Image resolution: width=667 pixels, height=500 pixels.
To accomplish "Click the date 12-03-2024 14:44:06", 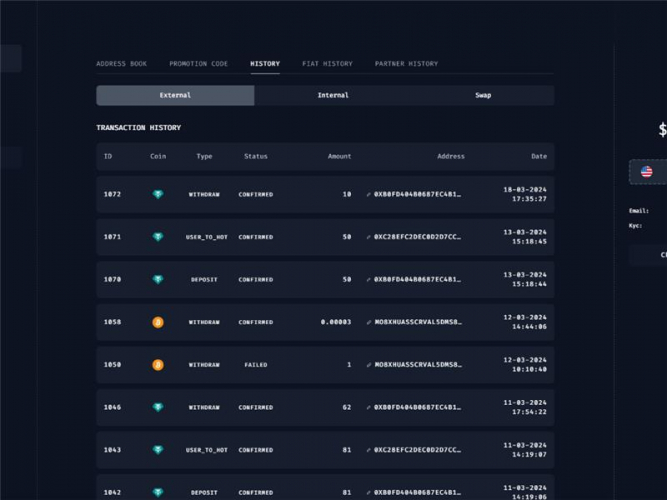I will pos(525,322).
